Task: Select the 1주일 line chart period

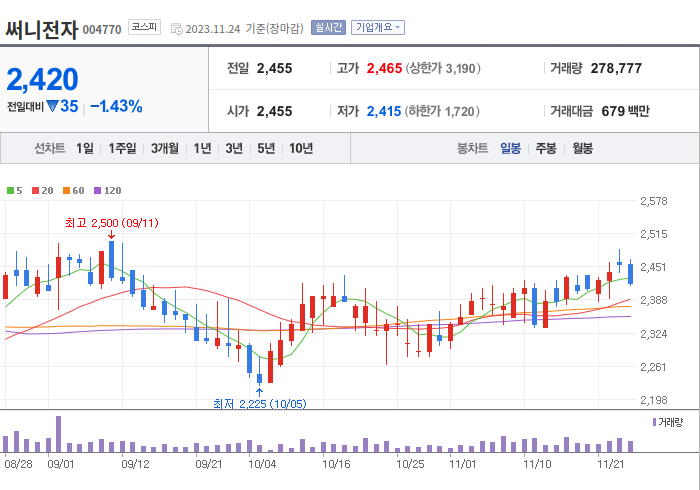Action: click(122, 148)
